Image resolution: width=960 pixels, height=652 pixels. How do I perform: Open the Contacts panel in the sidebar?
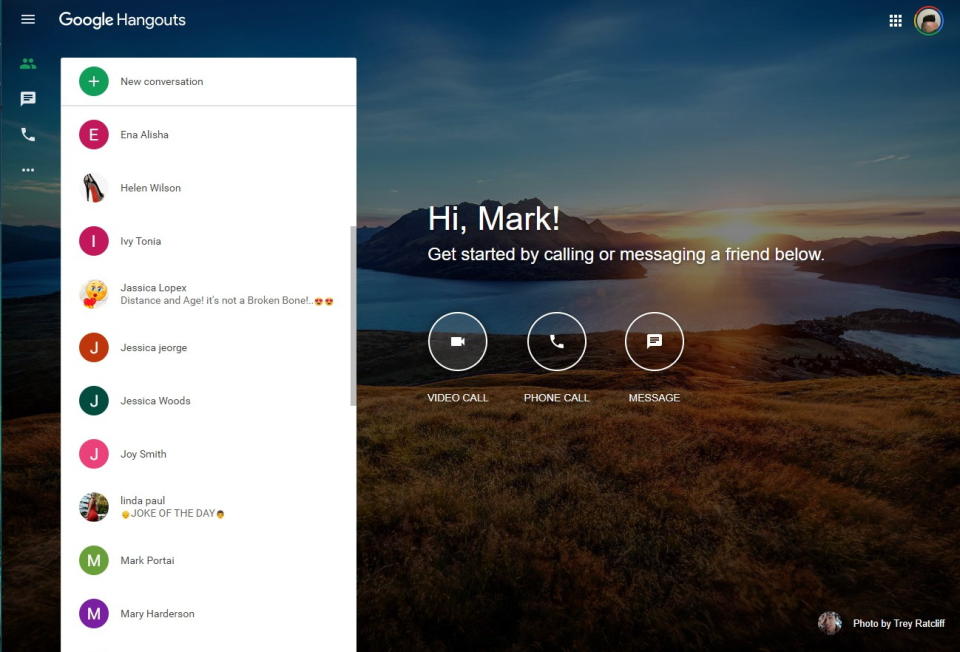tap(27, 63)
